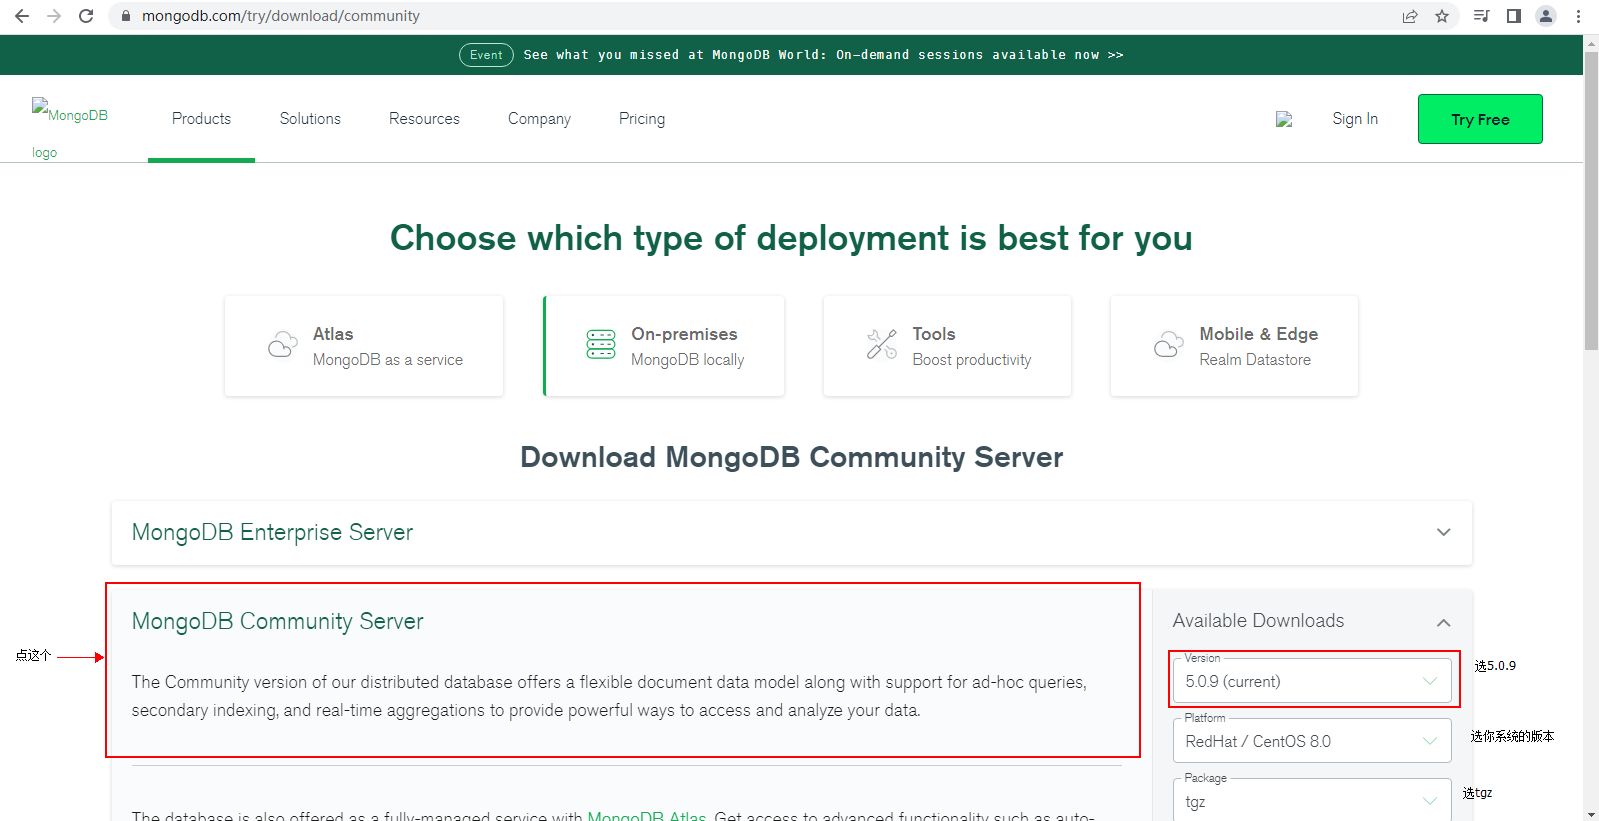Open the Version 5.0.9 dropdown
Viewport: 1599px width, 821px height.
click(1311, 681)
